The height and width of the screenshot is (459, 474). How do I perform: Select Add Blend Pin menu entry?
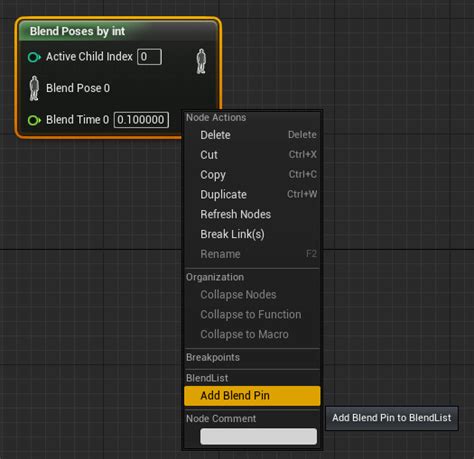(252, 396)
